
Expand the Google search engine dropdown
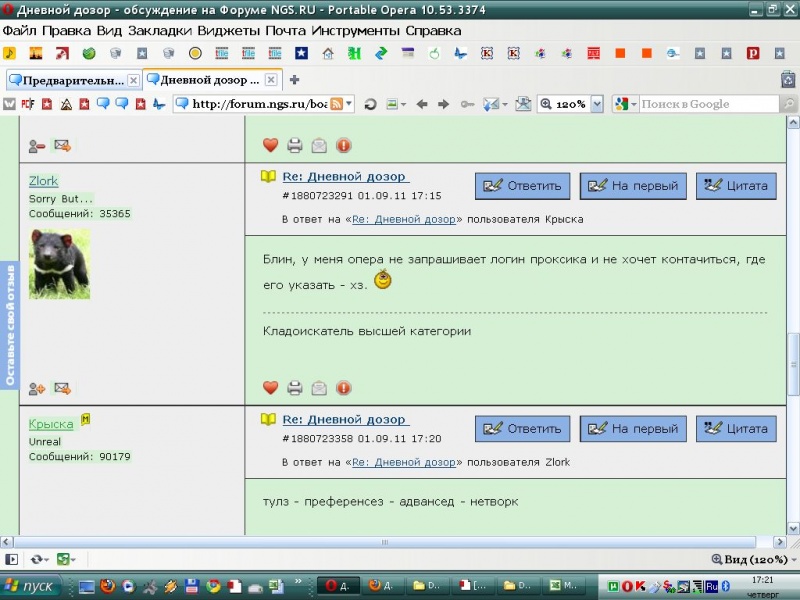point(626,104)
